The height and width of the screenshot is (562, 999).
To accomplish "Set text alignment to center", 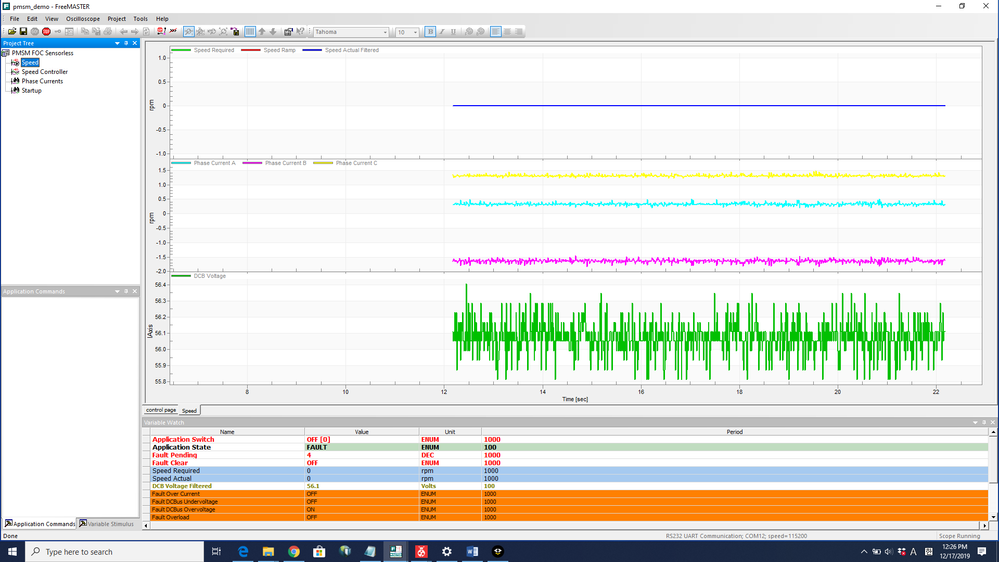I will click(507, 31).
